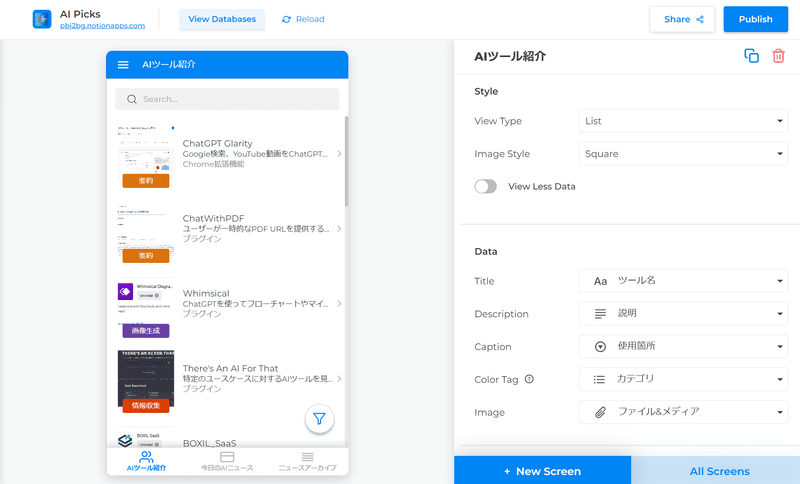Image resolution: width=800 pixels, height=484 pixels.
Task: Open 今日のAIニュース bottom navigation tab
Action: tap(227, 461)
